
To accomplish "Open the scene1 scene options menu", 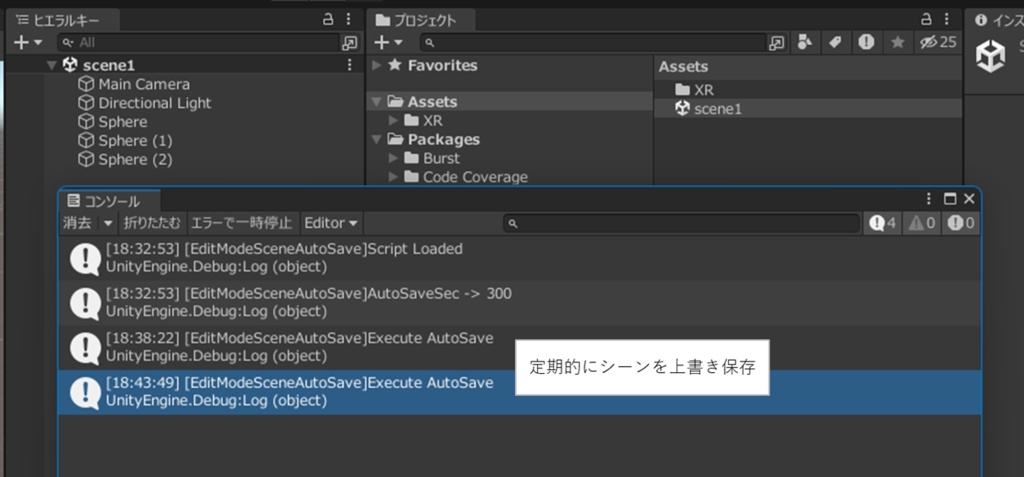I will click(350, 65).
